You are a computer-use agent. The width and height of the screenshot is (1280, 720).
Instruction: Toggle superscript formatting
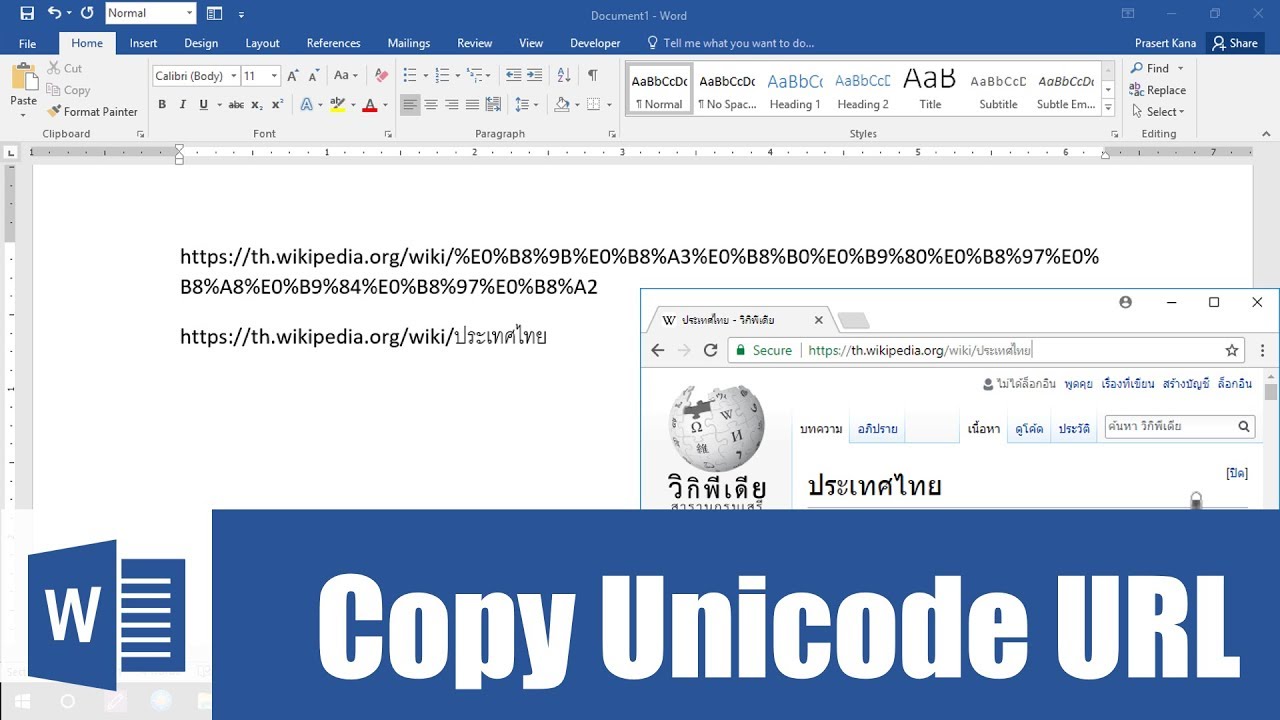click(x=277, y=104)
